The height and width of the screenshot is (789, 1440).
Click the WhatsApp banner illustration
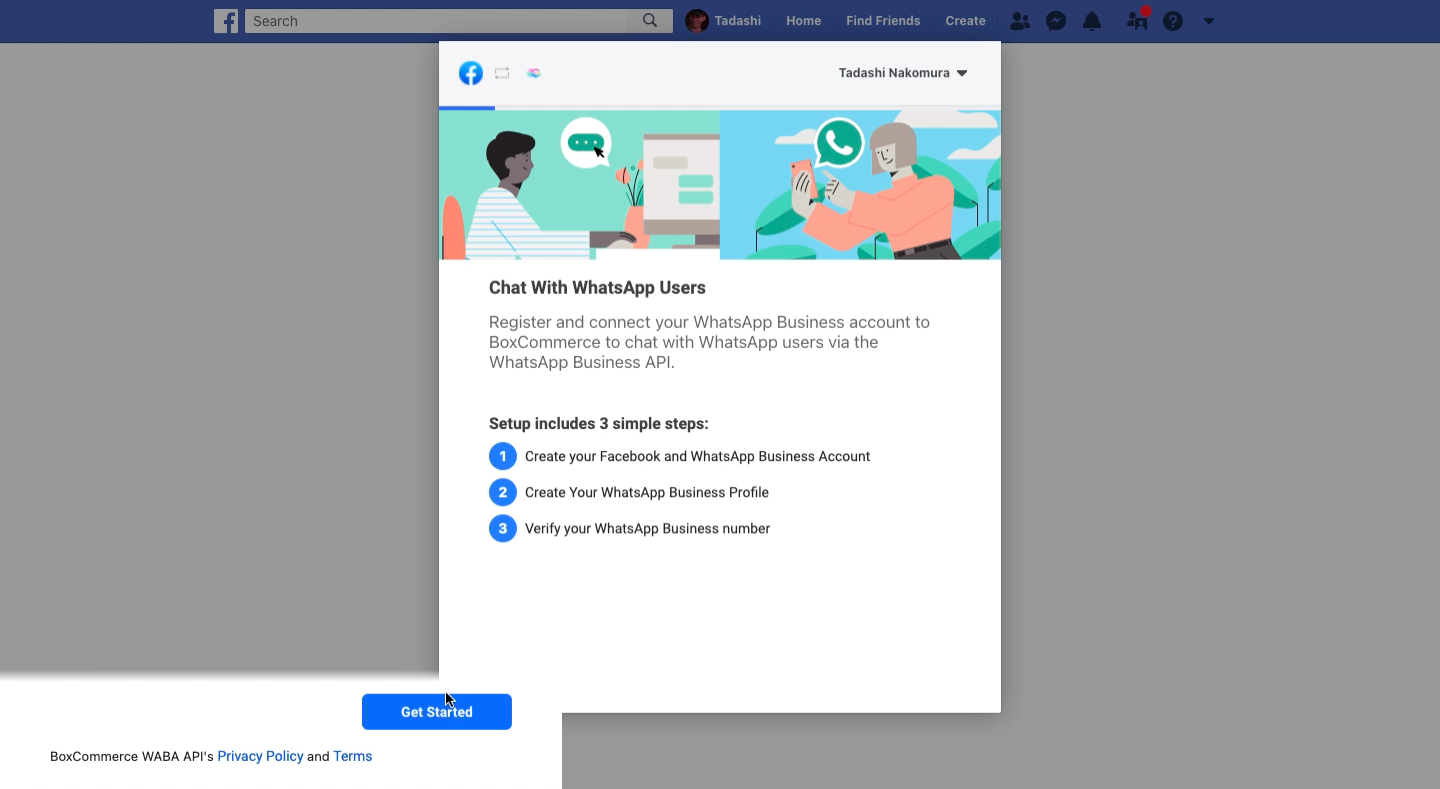point(720,185)
